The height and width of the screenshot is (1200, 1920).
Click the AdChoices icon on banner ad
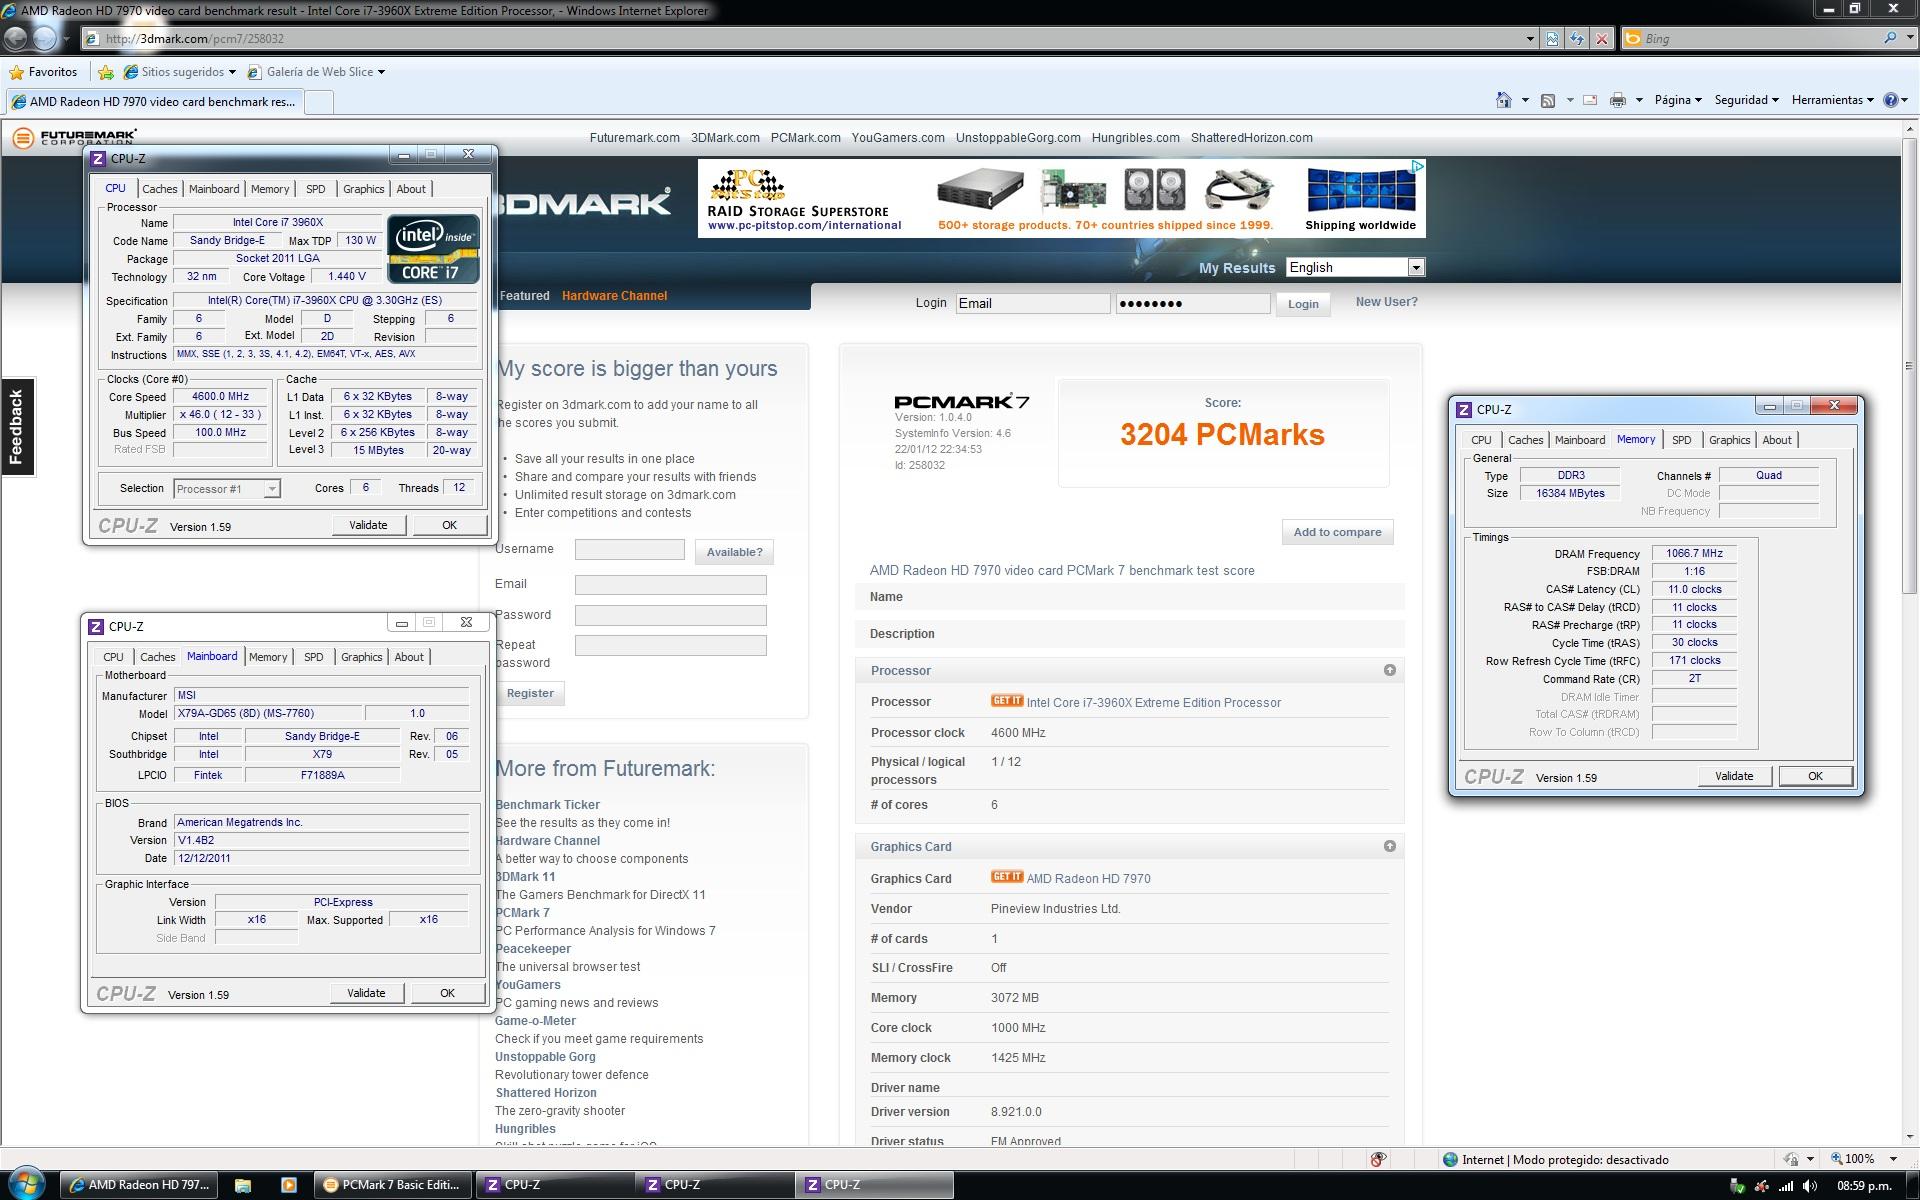coord(1417,166)
